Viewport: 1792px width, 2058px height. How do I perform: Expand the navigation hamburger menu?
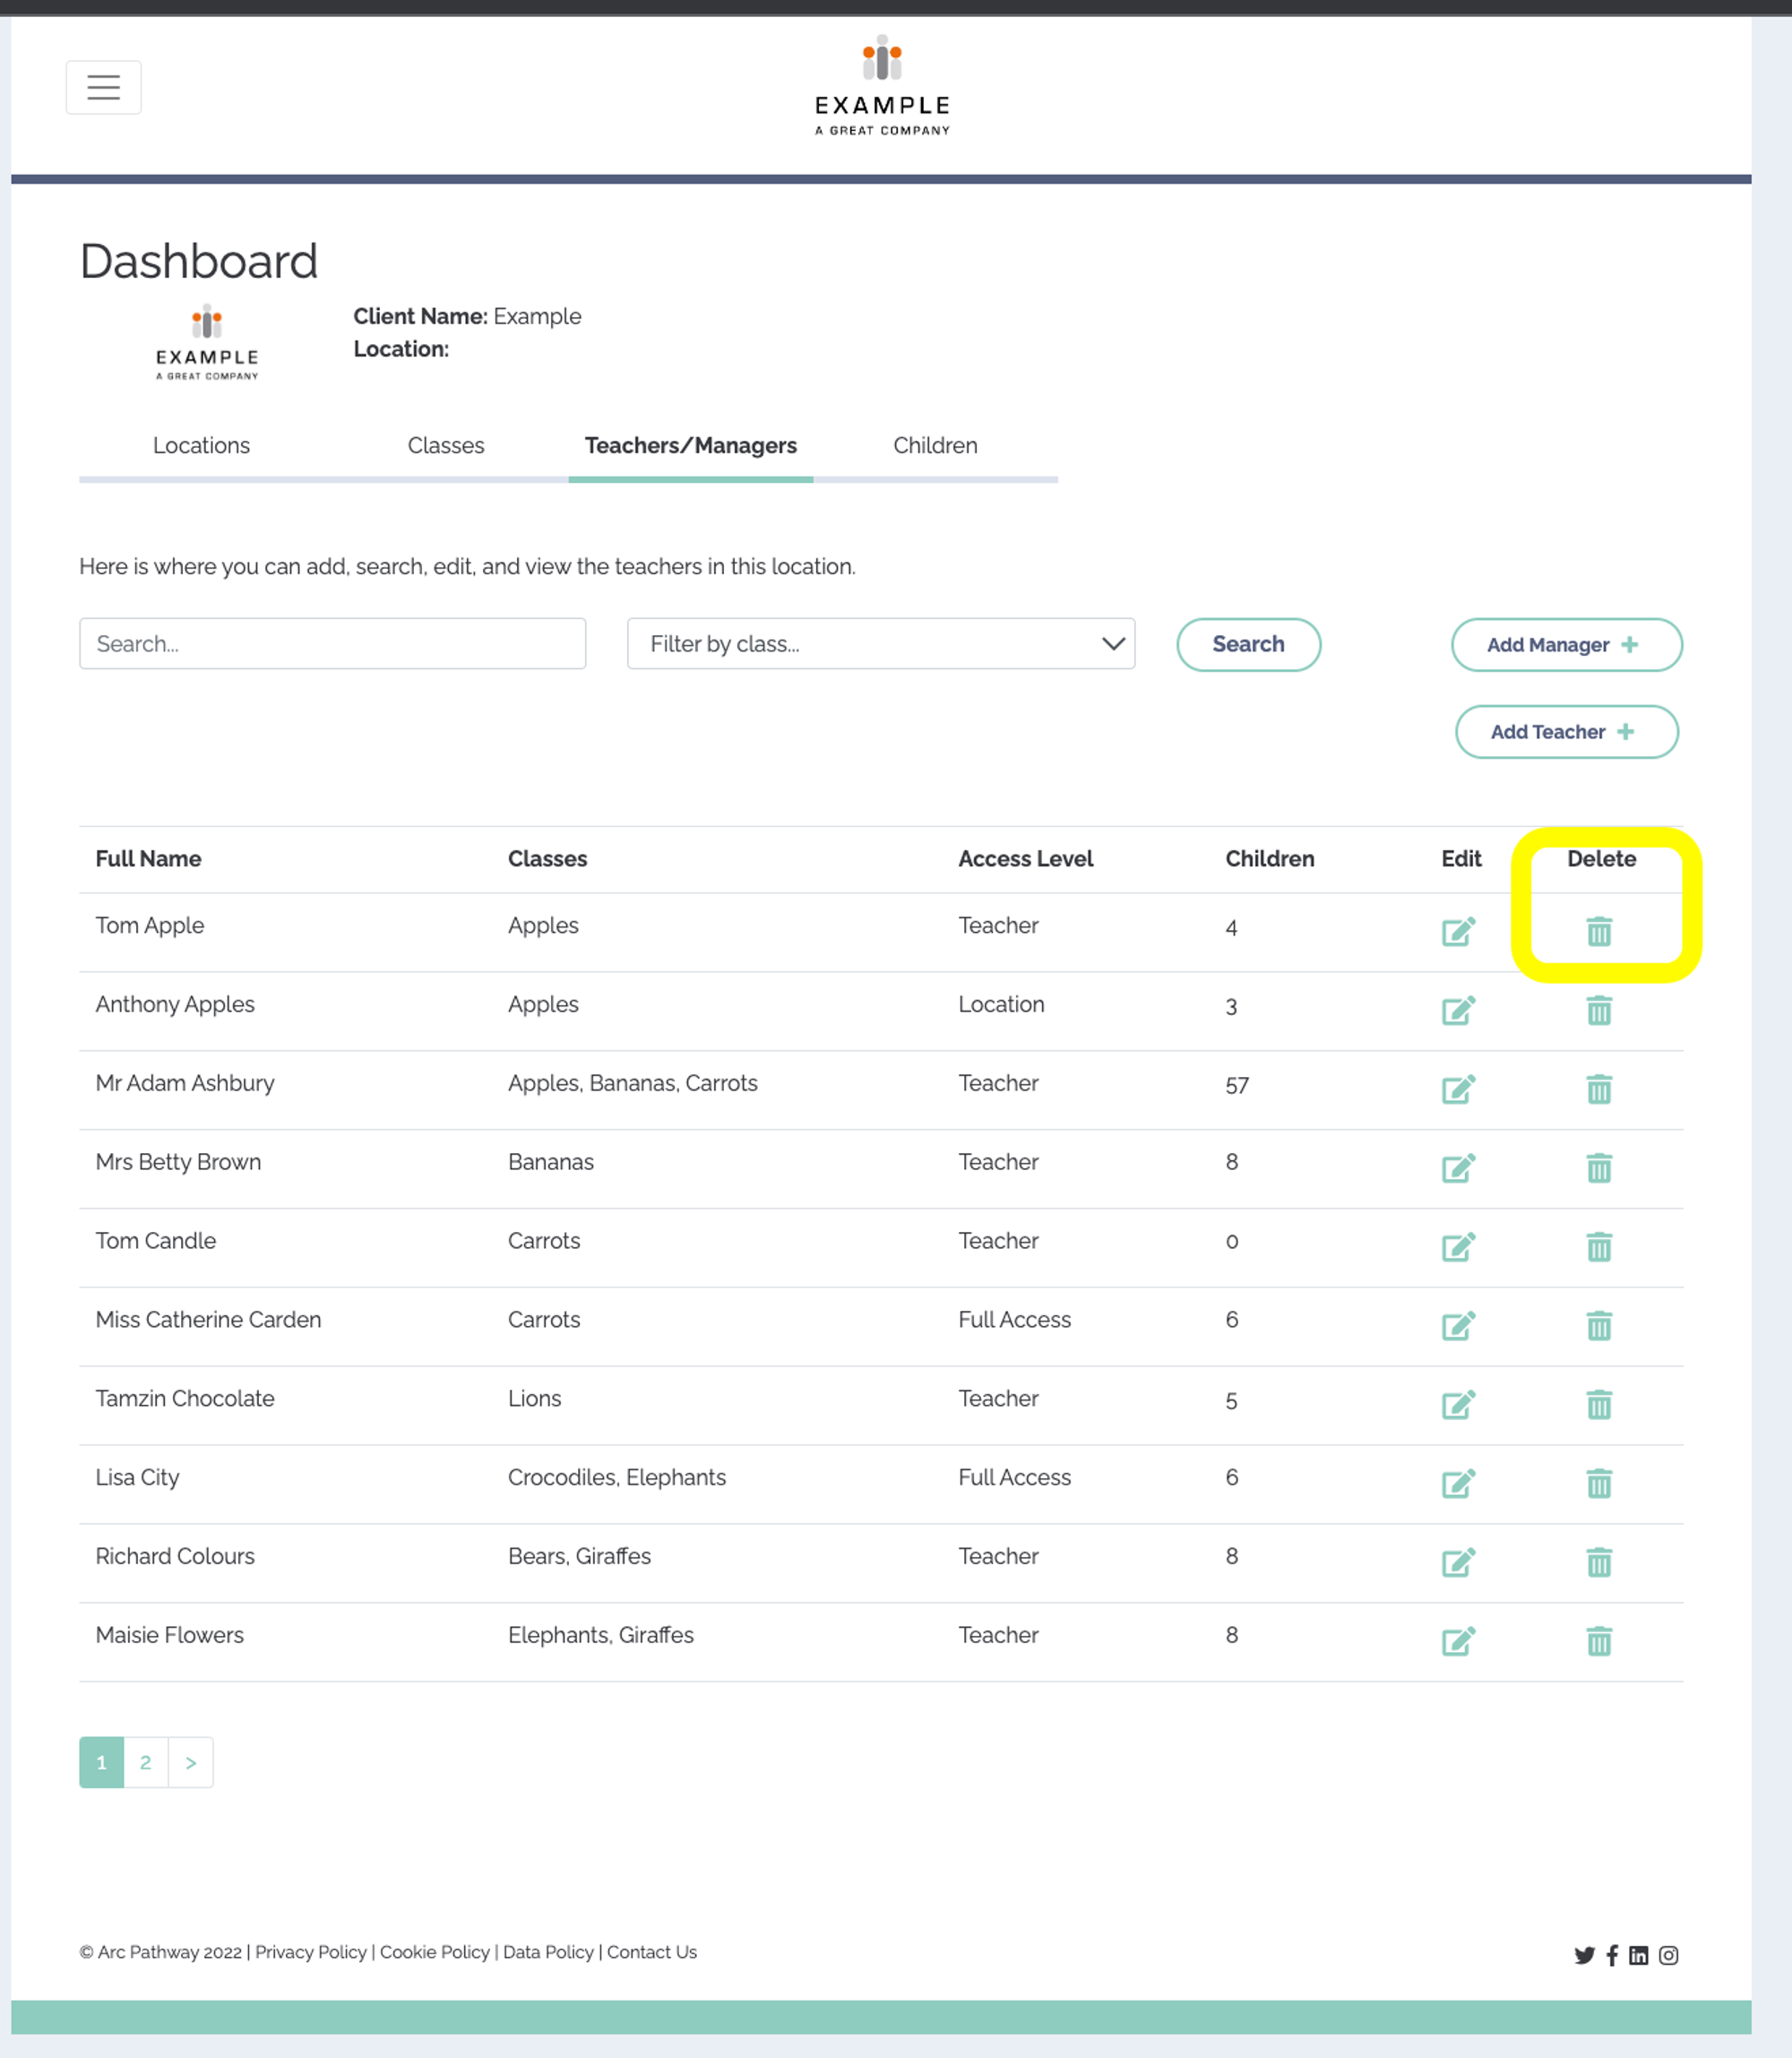[101, 86]
